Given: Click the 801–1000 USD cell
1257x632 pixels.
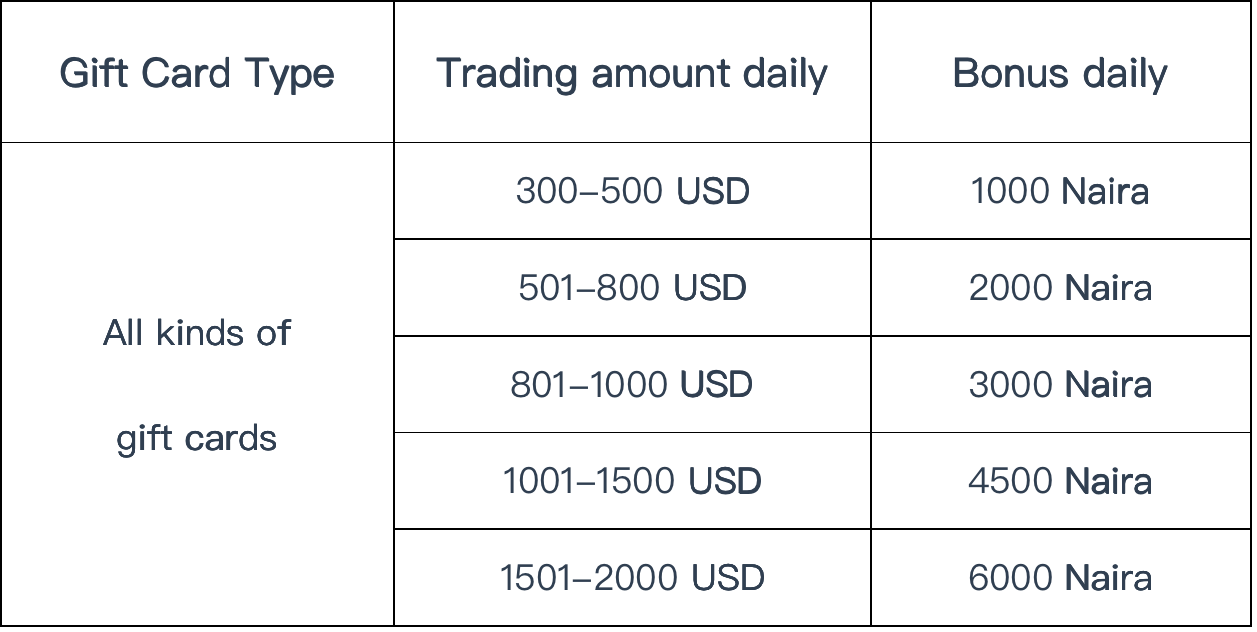Looking at the screenshot, I should (632, 384).
